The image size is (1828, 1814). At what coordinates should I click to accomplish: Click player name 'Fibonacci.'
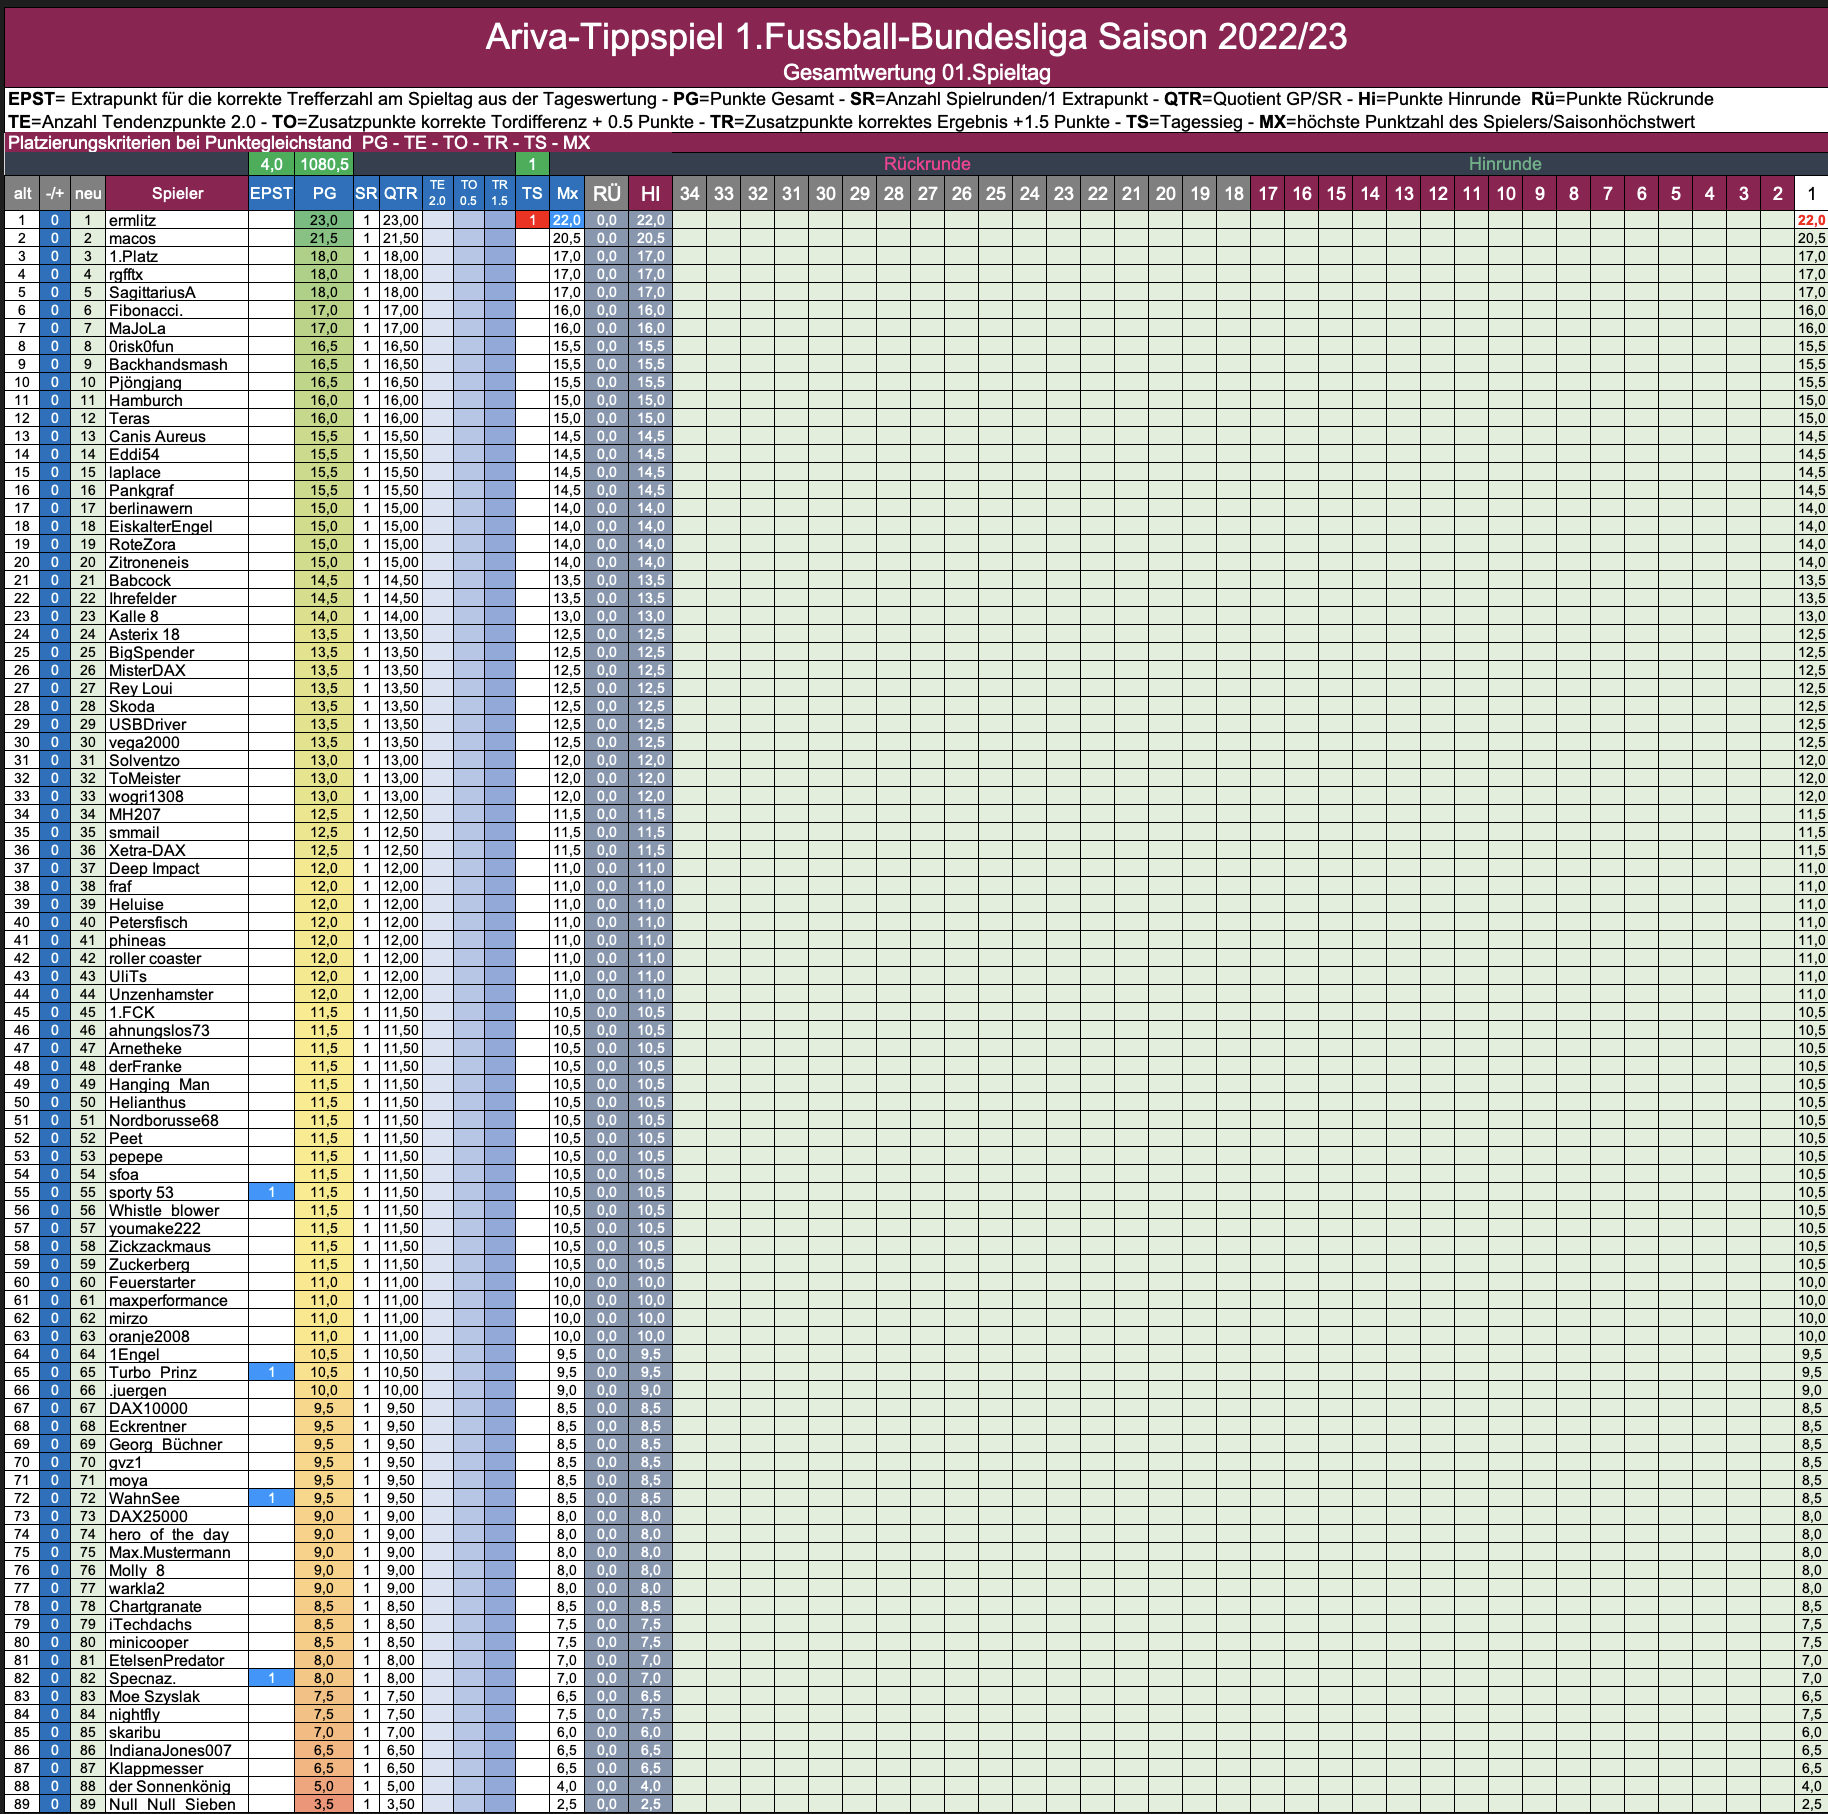[x=146, y=310]
